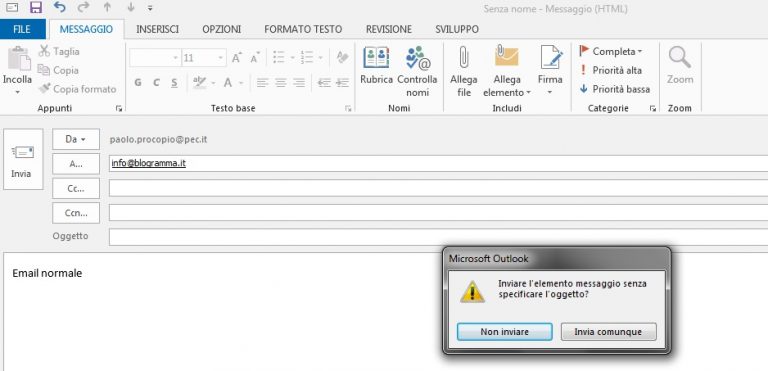768x371 pixels.
Task: Decrease font size with smaller A
Action: [x=254, y=58]
